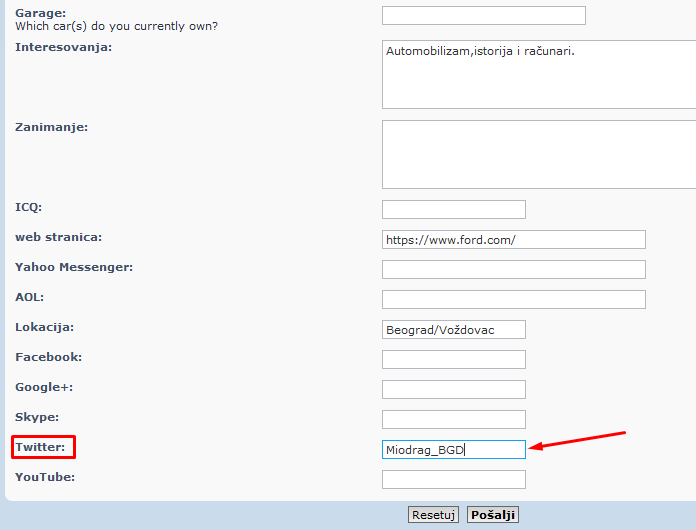Click the 'Skype:' label
This screenshot has height=530, width=696.
coord(37,417)
